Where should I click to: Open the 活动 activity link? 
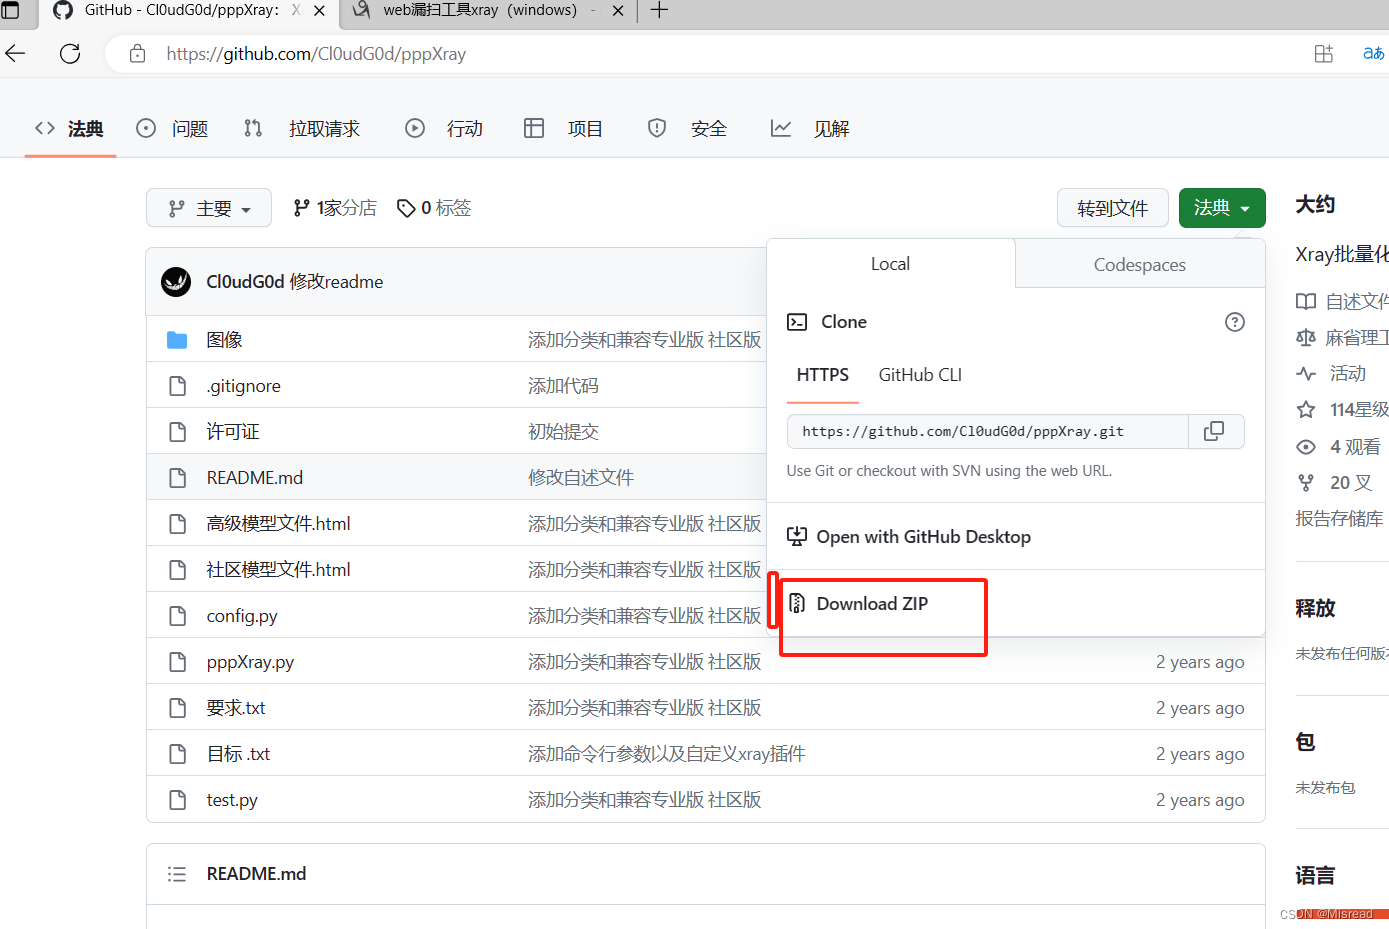pos(1347,374)
